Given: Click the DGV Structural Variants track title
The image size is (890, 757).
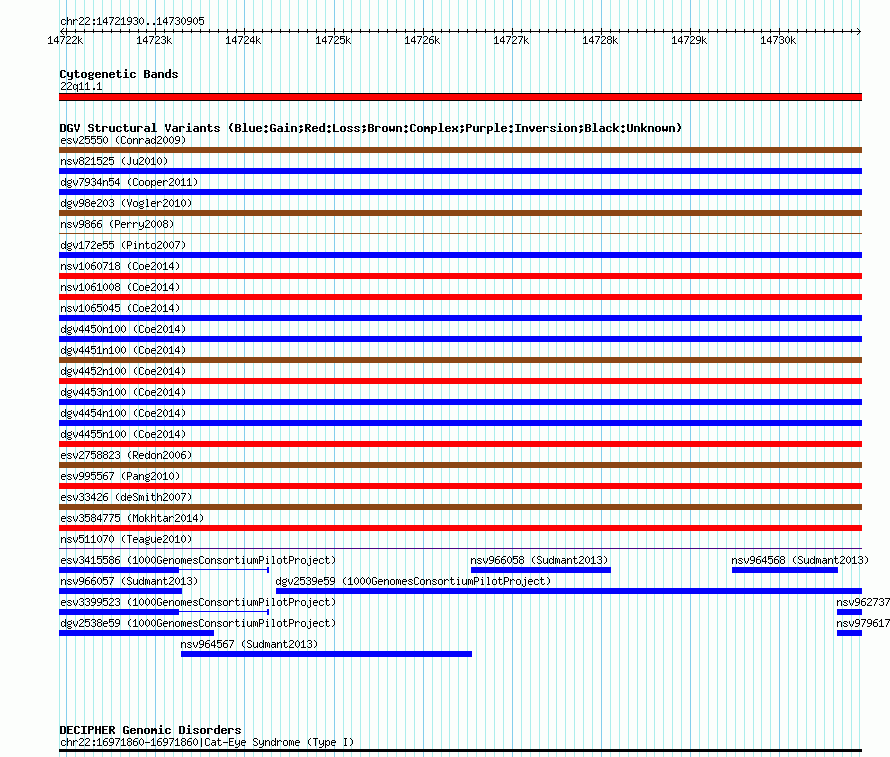Looking at the screenshot, I should point(370,128).
